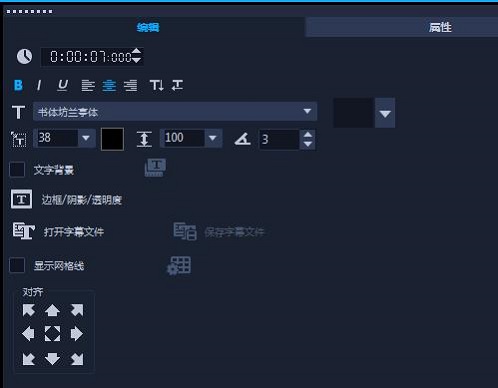Switch to the 编辑 tab
The height and width of the screenshot is (388, 498).
click(x=148, y=27)
